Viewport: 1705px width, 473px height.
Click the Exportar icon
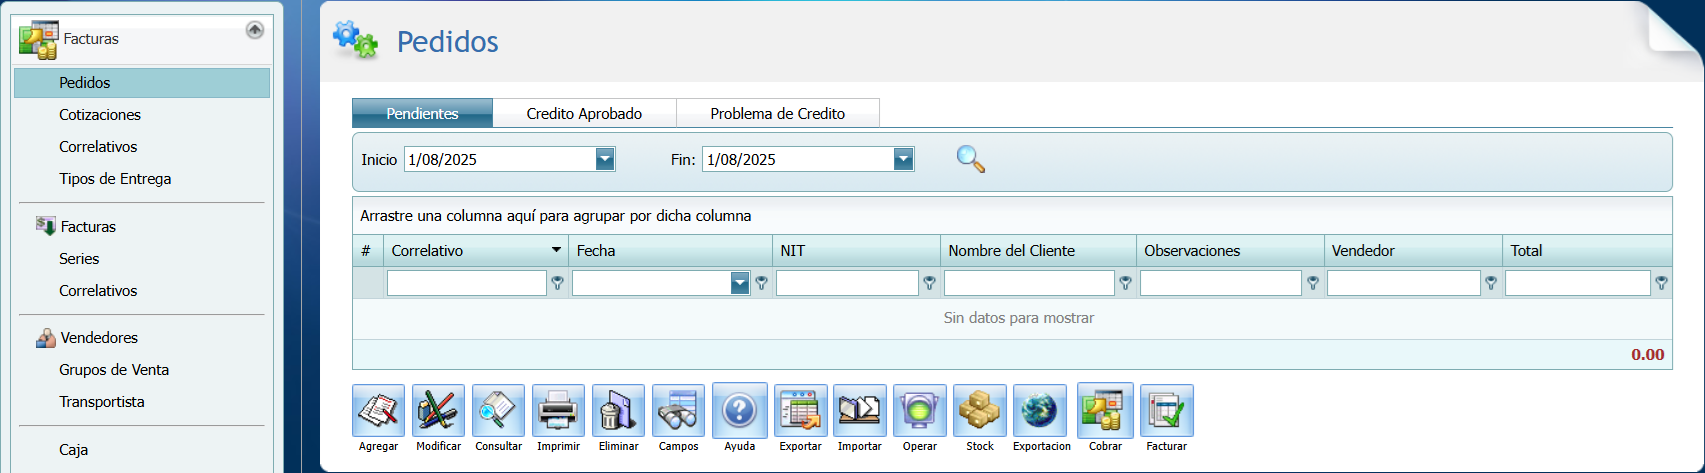(x=801, y=411)
